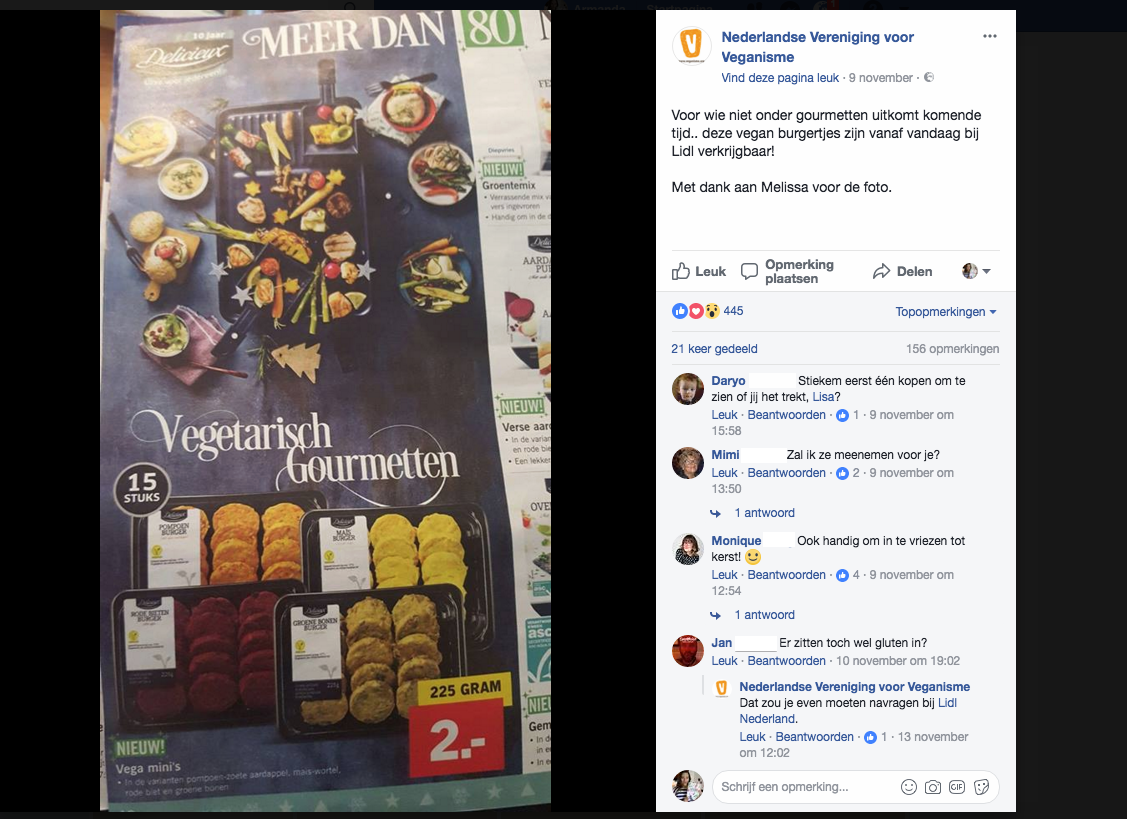Open the three-dot post options menu

click(x=990, y=36)
